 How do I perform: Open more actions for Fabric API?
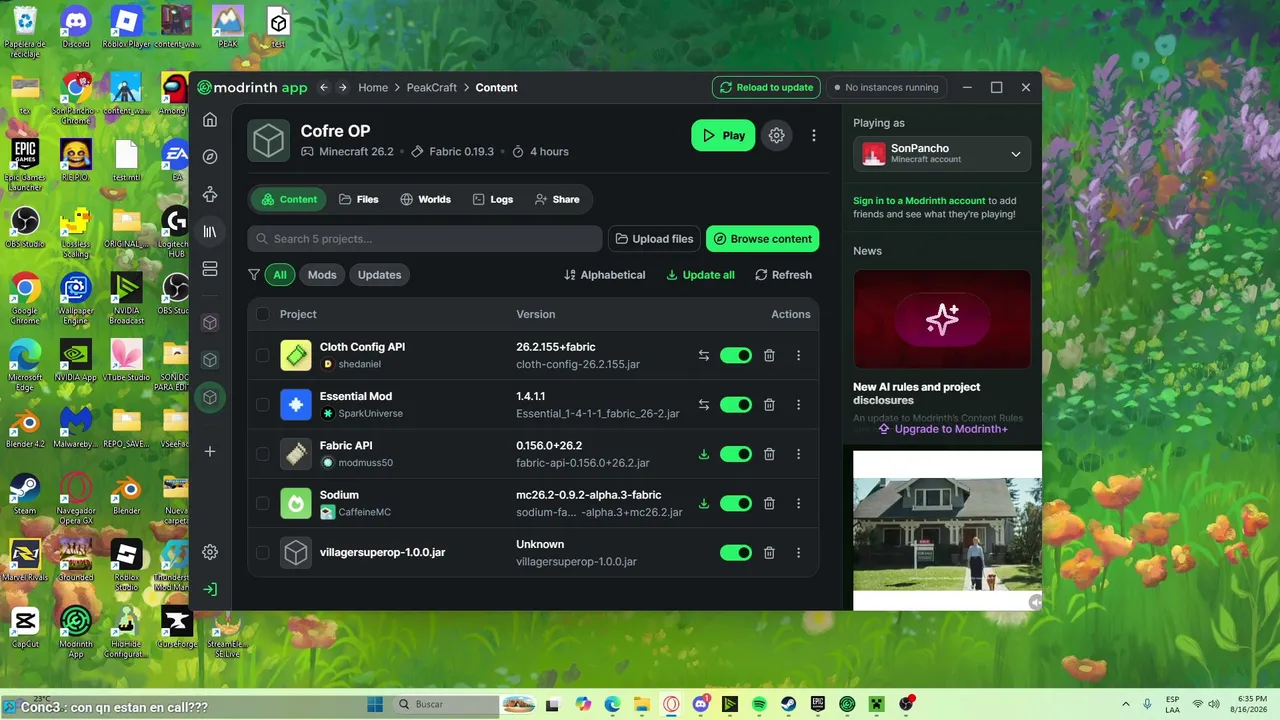(798, 454)
